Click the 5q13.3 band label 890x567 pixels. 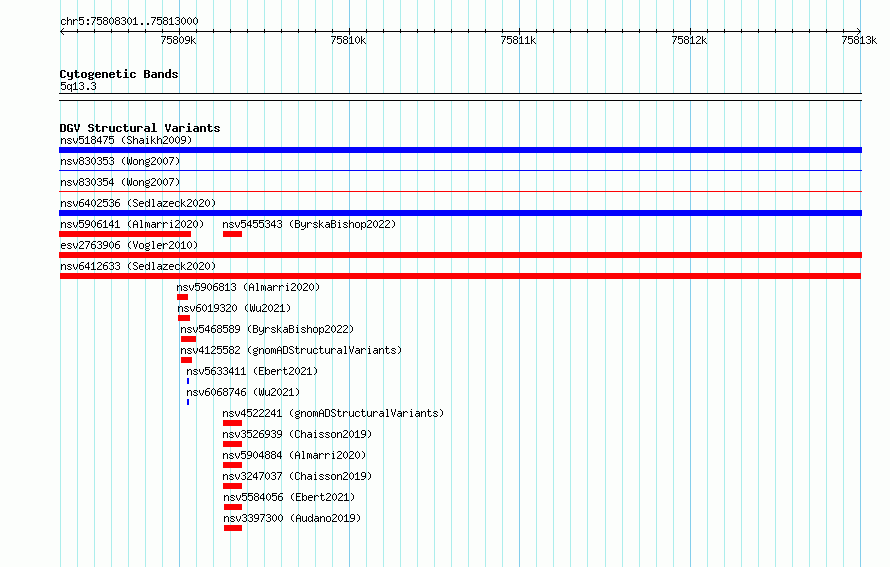[x=78, y=86]
